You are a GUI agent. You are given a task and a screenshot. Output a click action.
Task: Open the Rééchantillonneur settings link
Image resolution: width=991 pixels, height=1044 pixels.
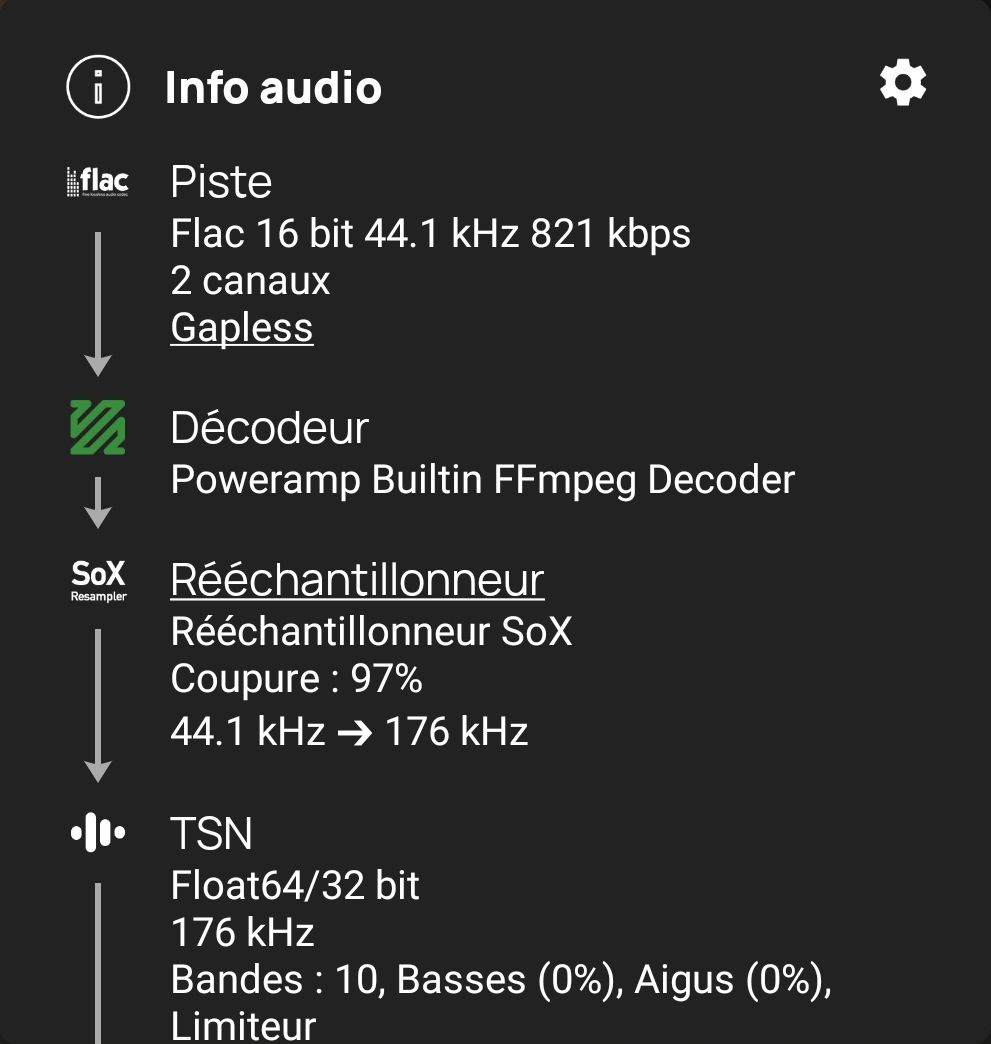point(358,580)
